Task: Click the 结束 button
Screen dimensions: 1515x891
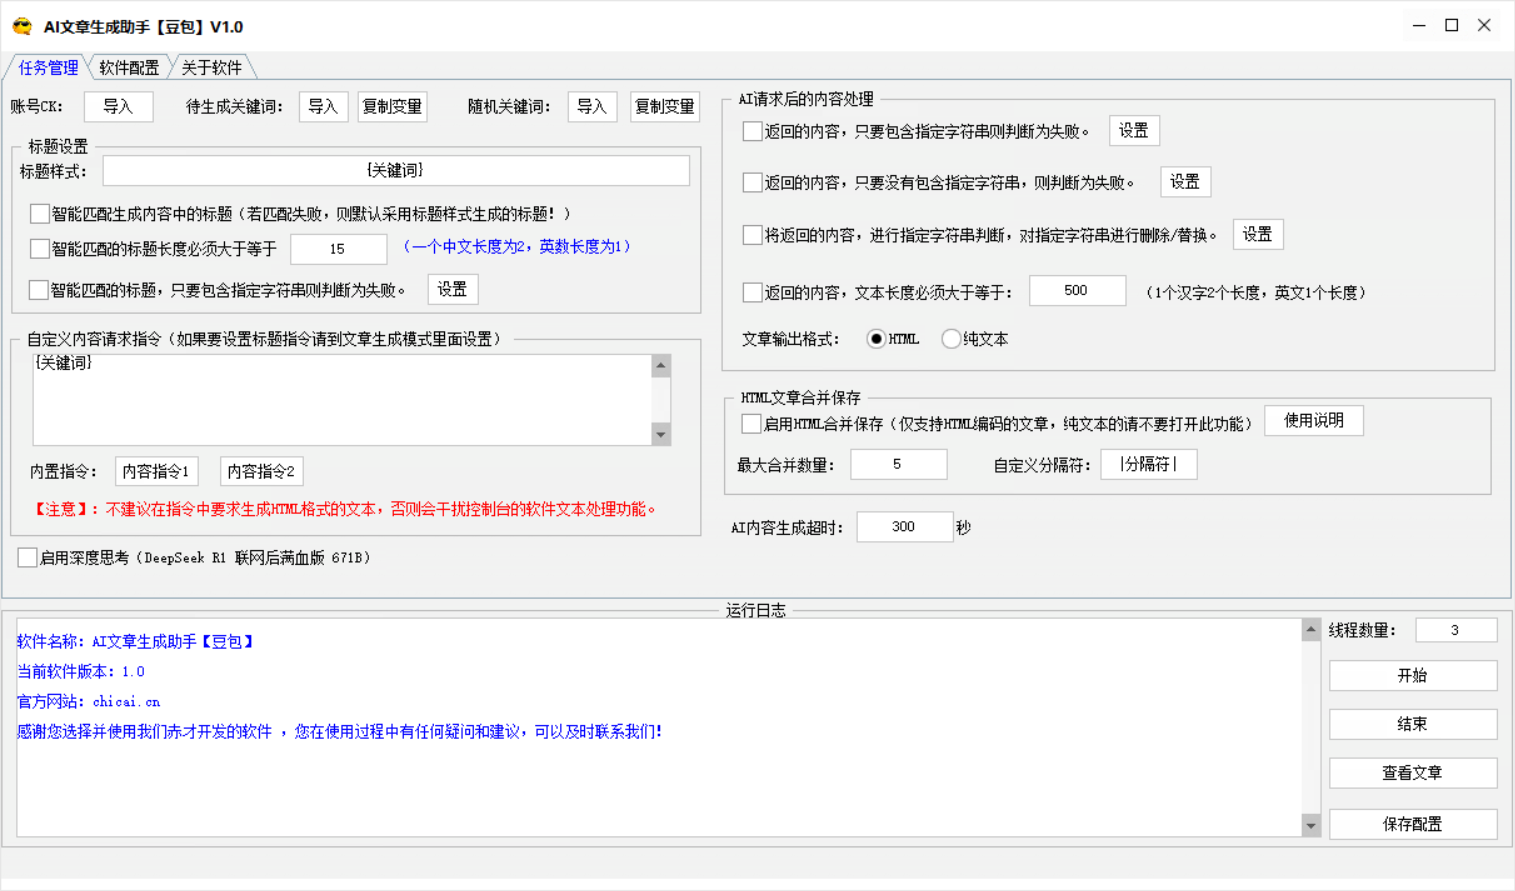Action: point(1413,724)
